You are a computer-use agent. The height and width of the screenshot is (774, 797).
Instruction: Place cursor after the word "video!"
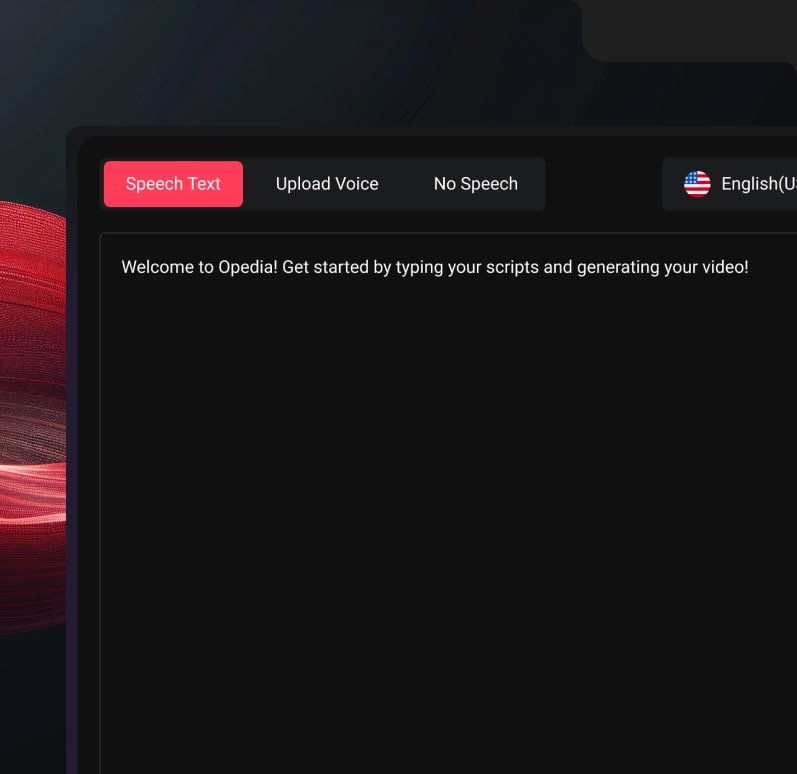point(750,267)
